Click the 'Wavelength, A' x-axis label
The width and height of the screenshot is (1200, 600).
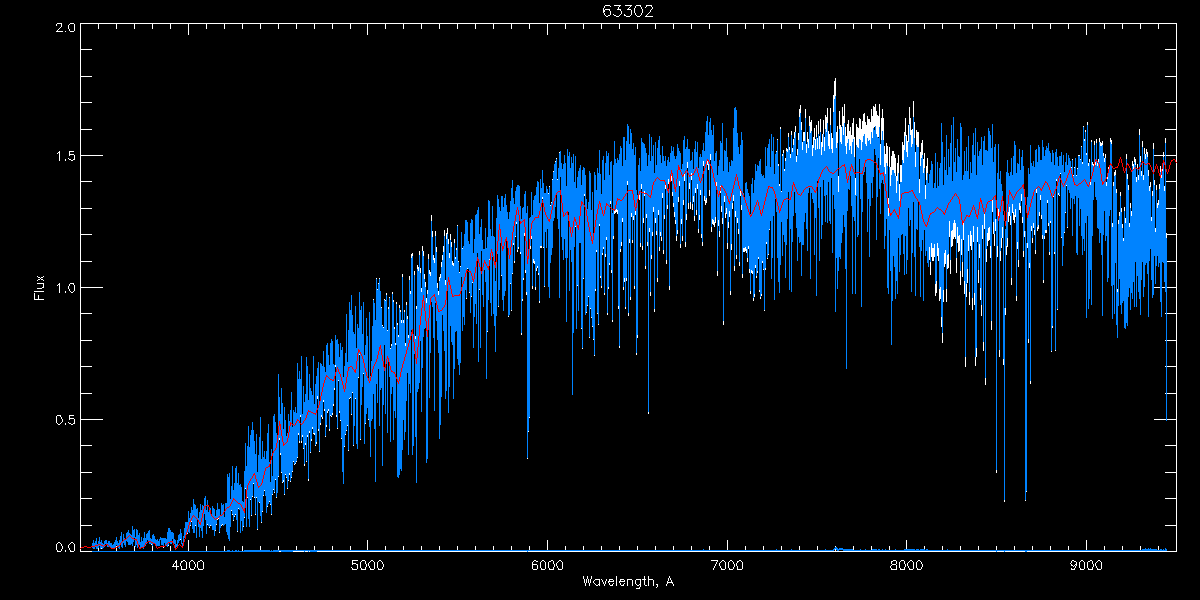click(x=628, y=582)
